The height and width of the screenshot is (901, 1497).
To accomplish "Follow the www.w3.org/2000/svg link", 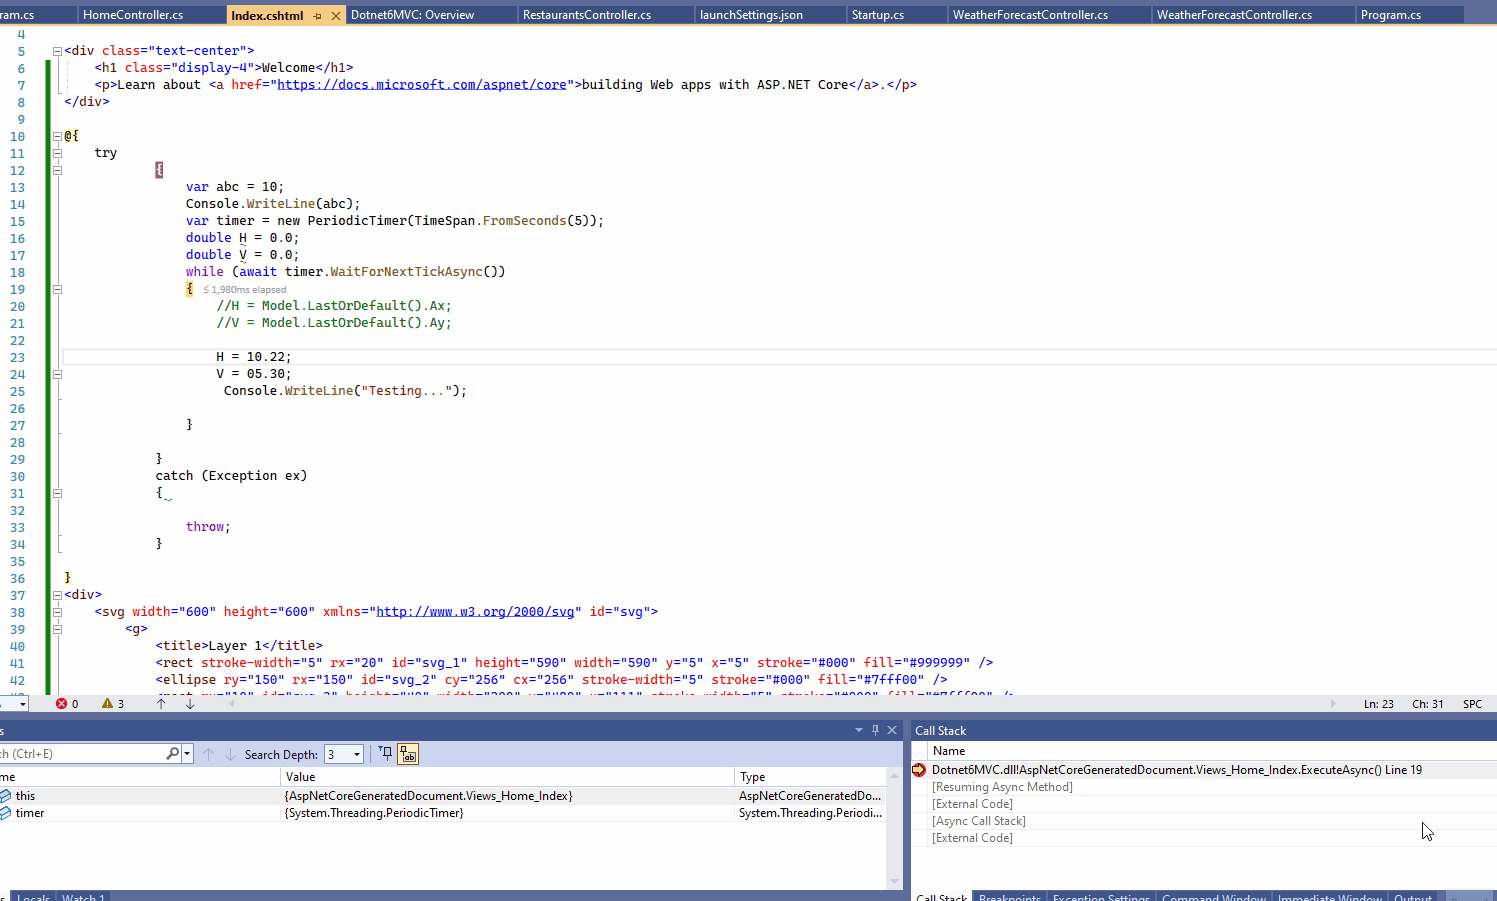I will (475, 612).
